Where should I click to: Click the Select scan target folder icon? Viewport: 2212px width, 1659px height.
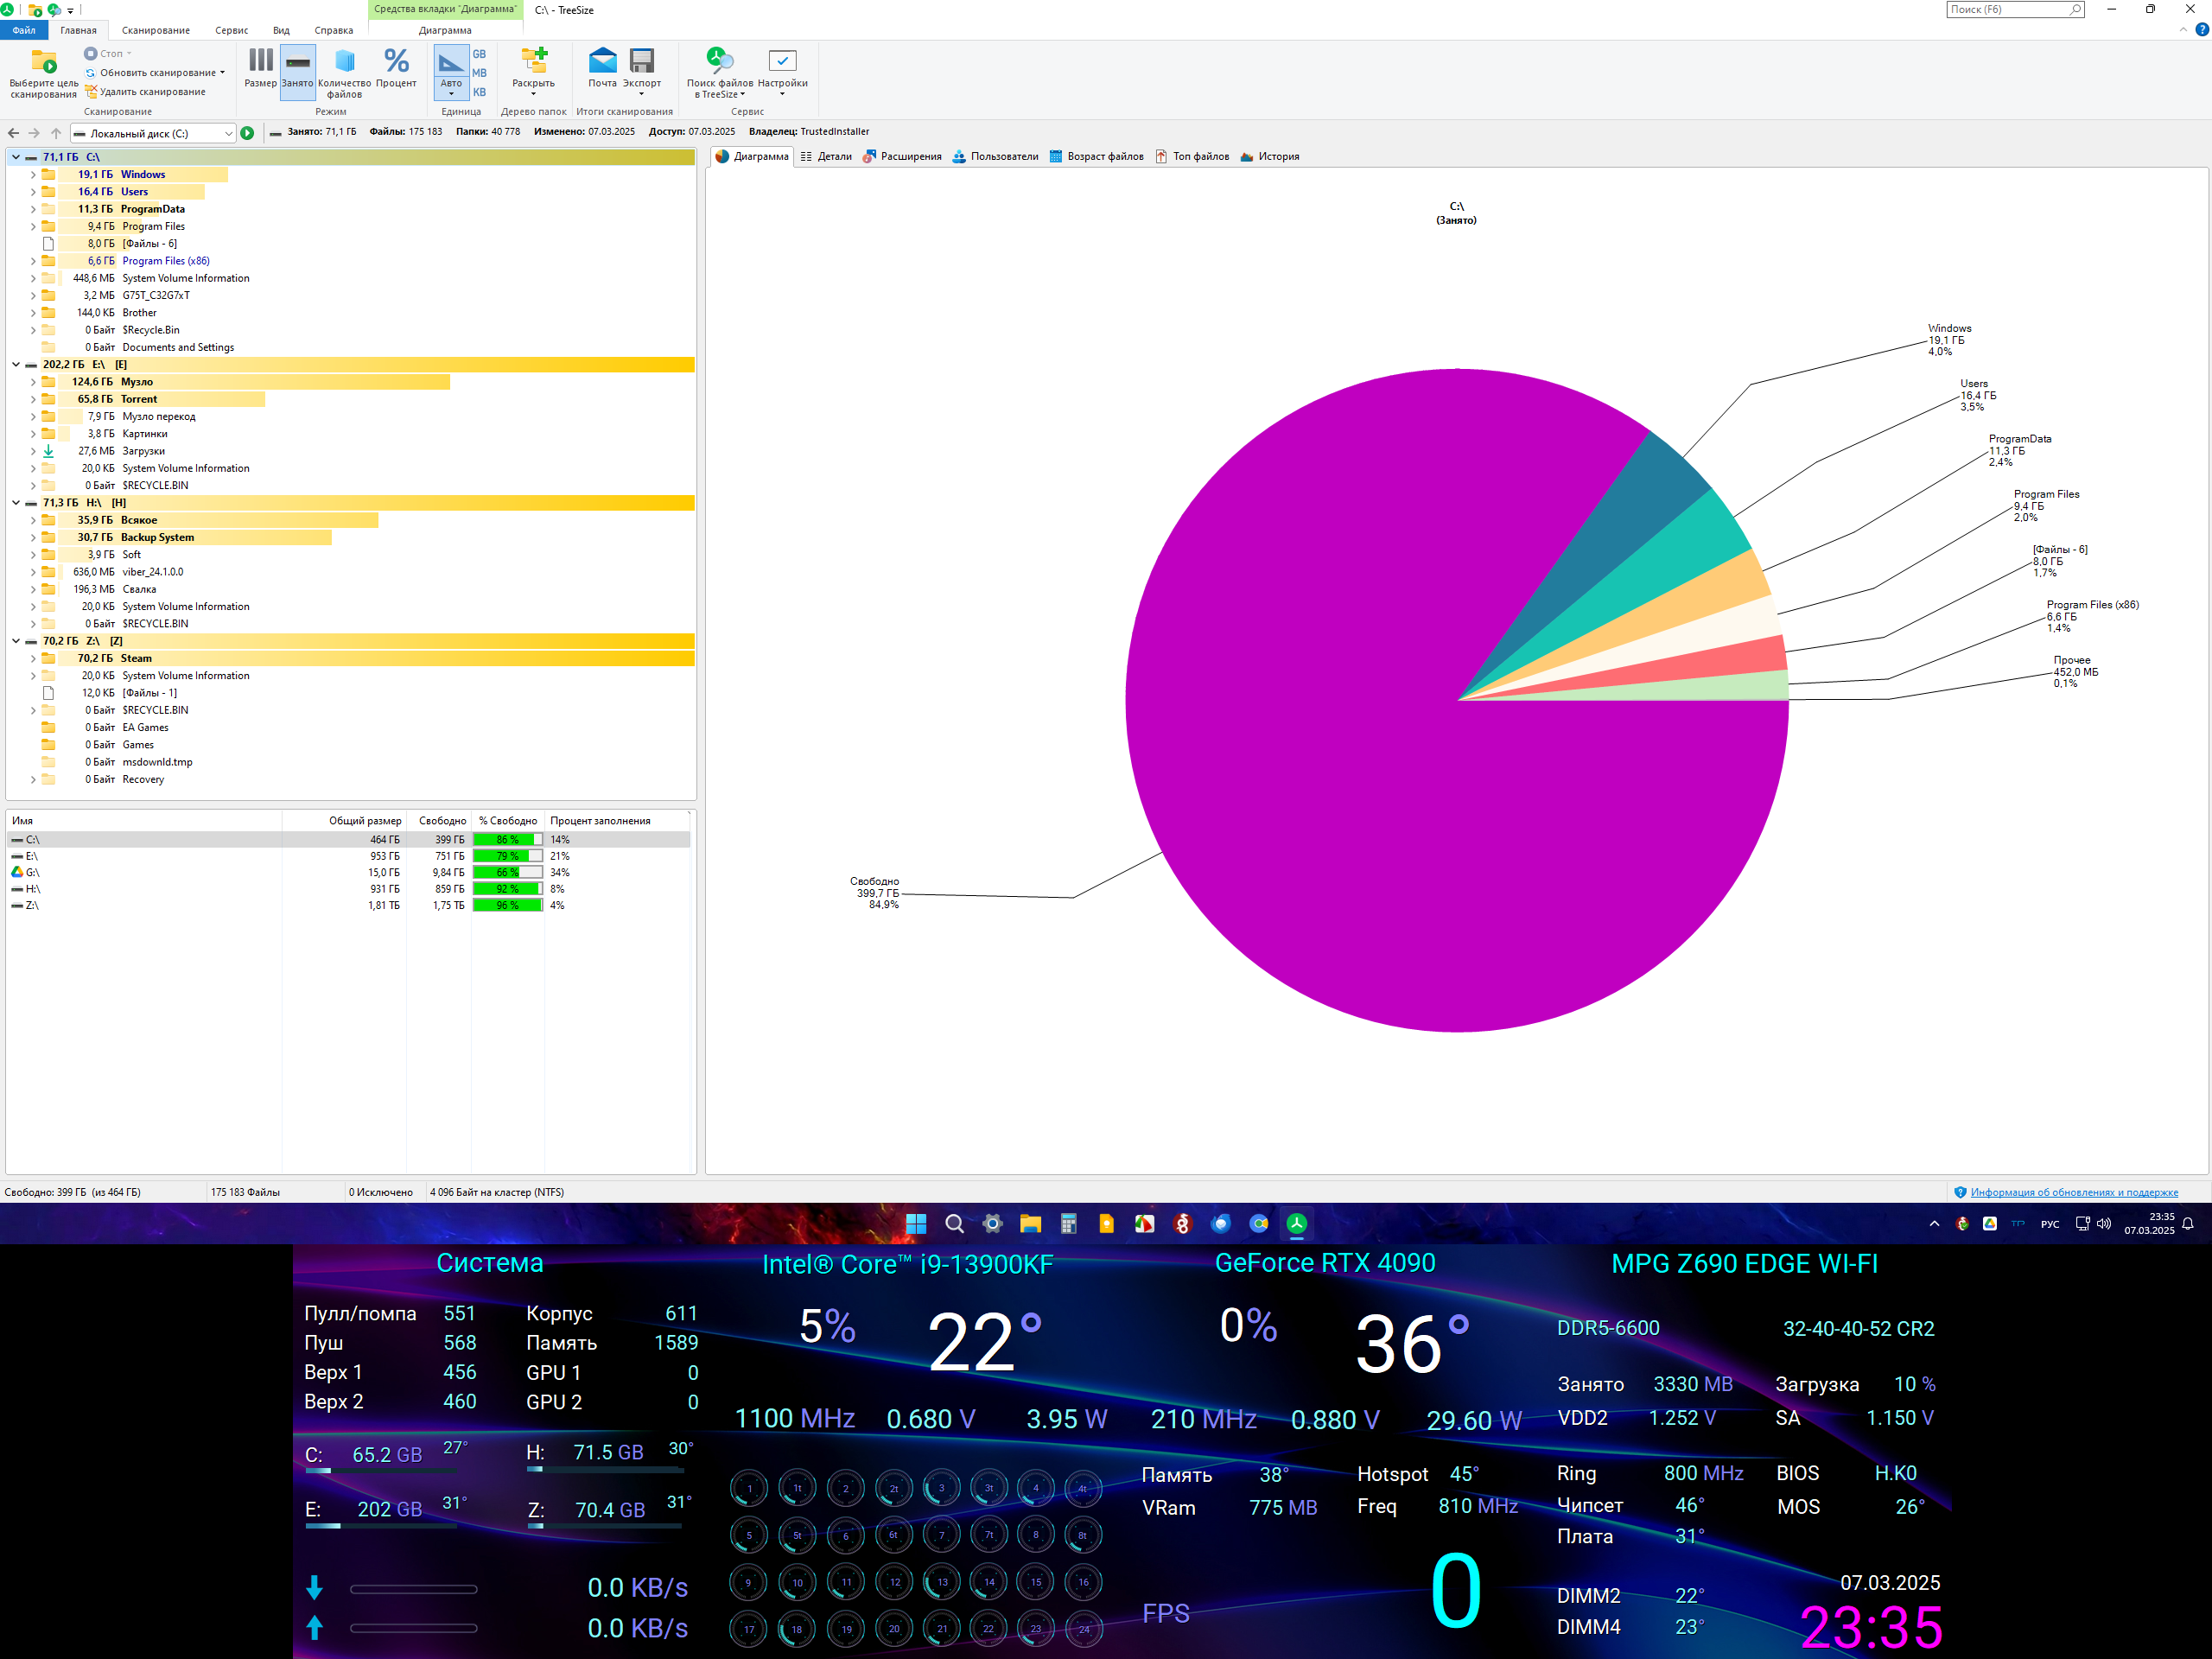pyautogui.click(x=43, y=63)
